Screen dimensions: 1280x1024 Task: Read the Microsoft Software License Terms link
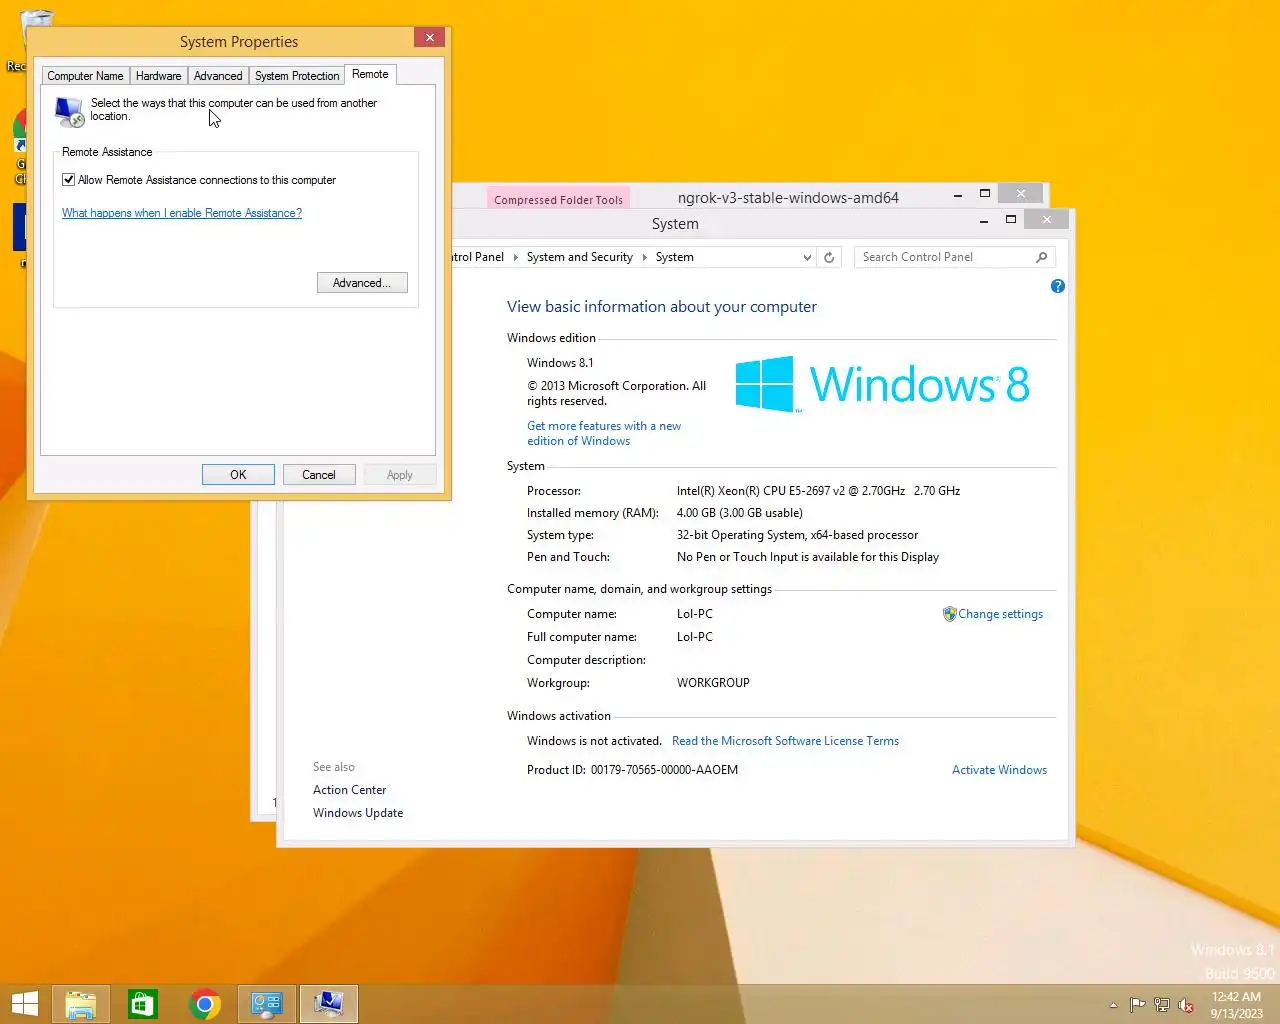click(785, 741)
